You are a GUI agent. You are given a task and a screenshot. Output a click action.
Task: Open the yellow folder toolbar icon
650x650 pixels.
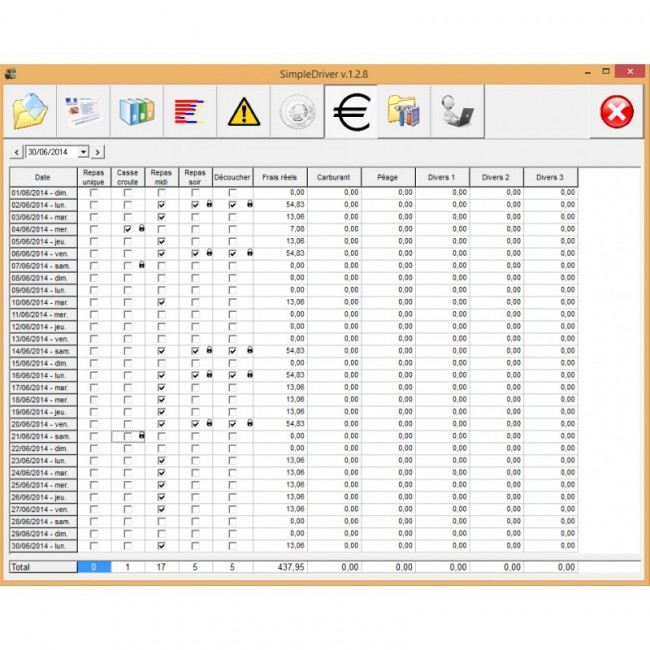(x=29, y=112)
